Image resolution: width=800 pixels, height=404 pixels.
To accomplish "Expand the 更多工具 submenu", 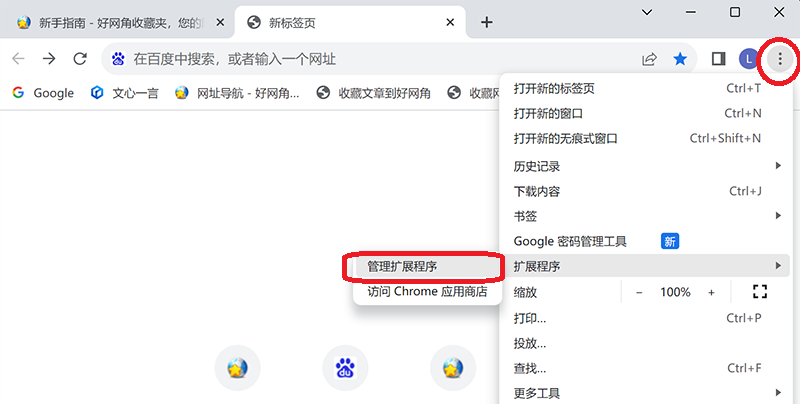I will click(x=647, y=393).
